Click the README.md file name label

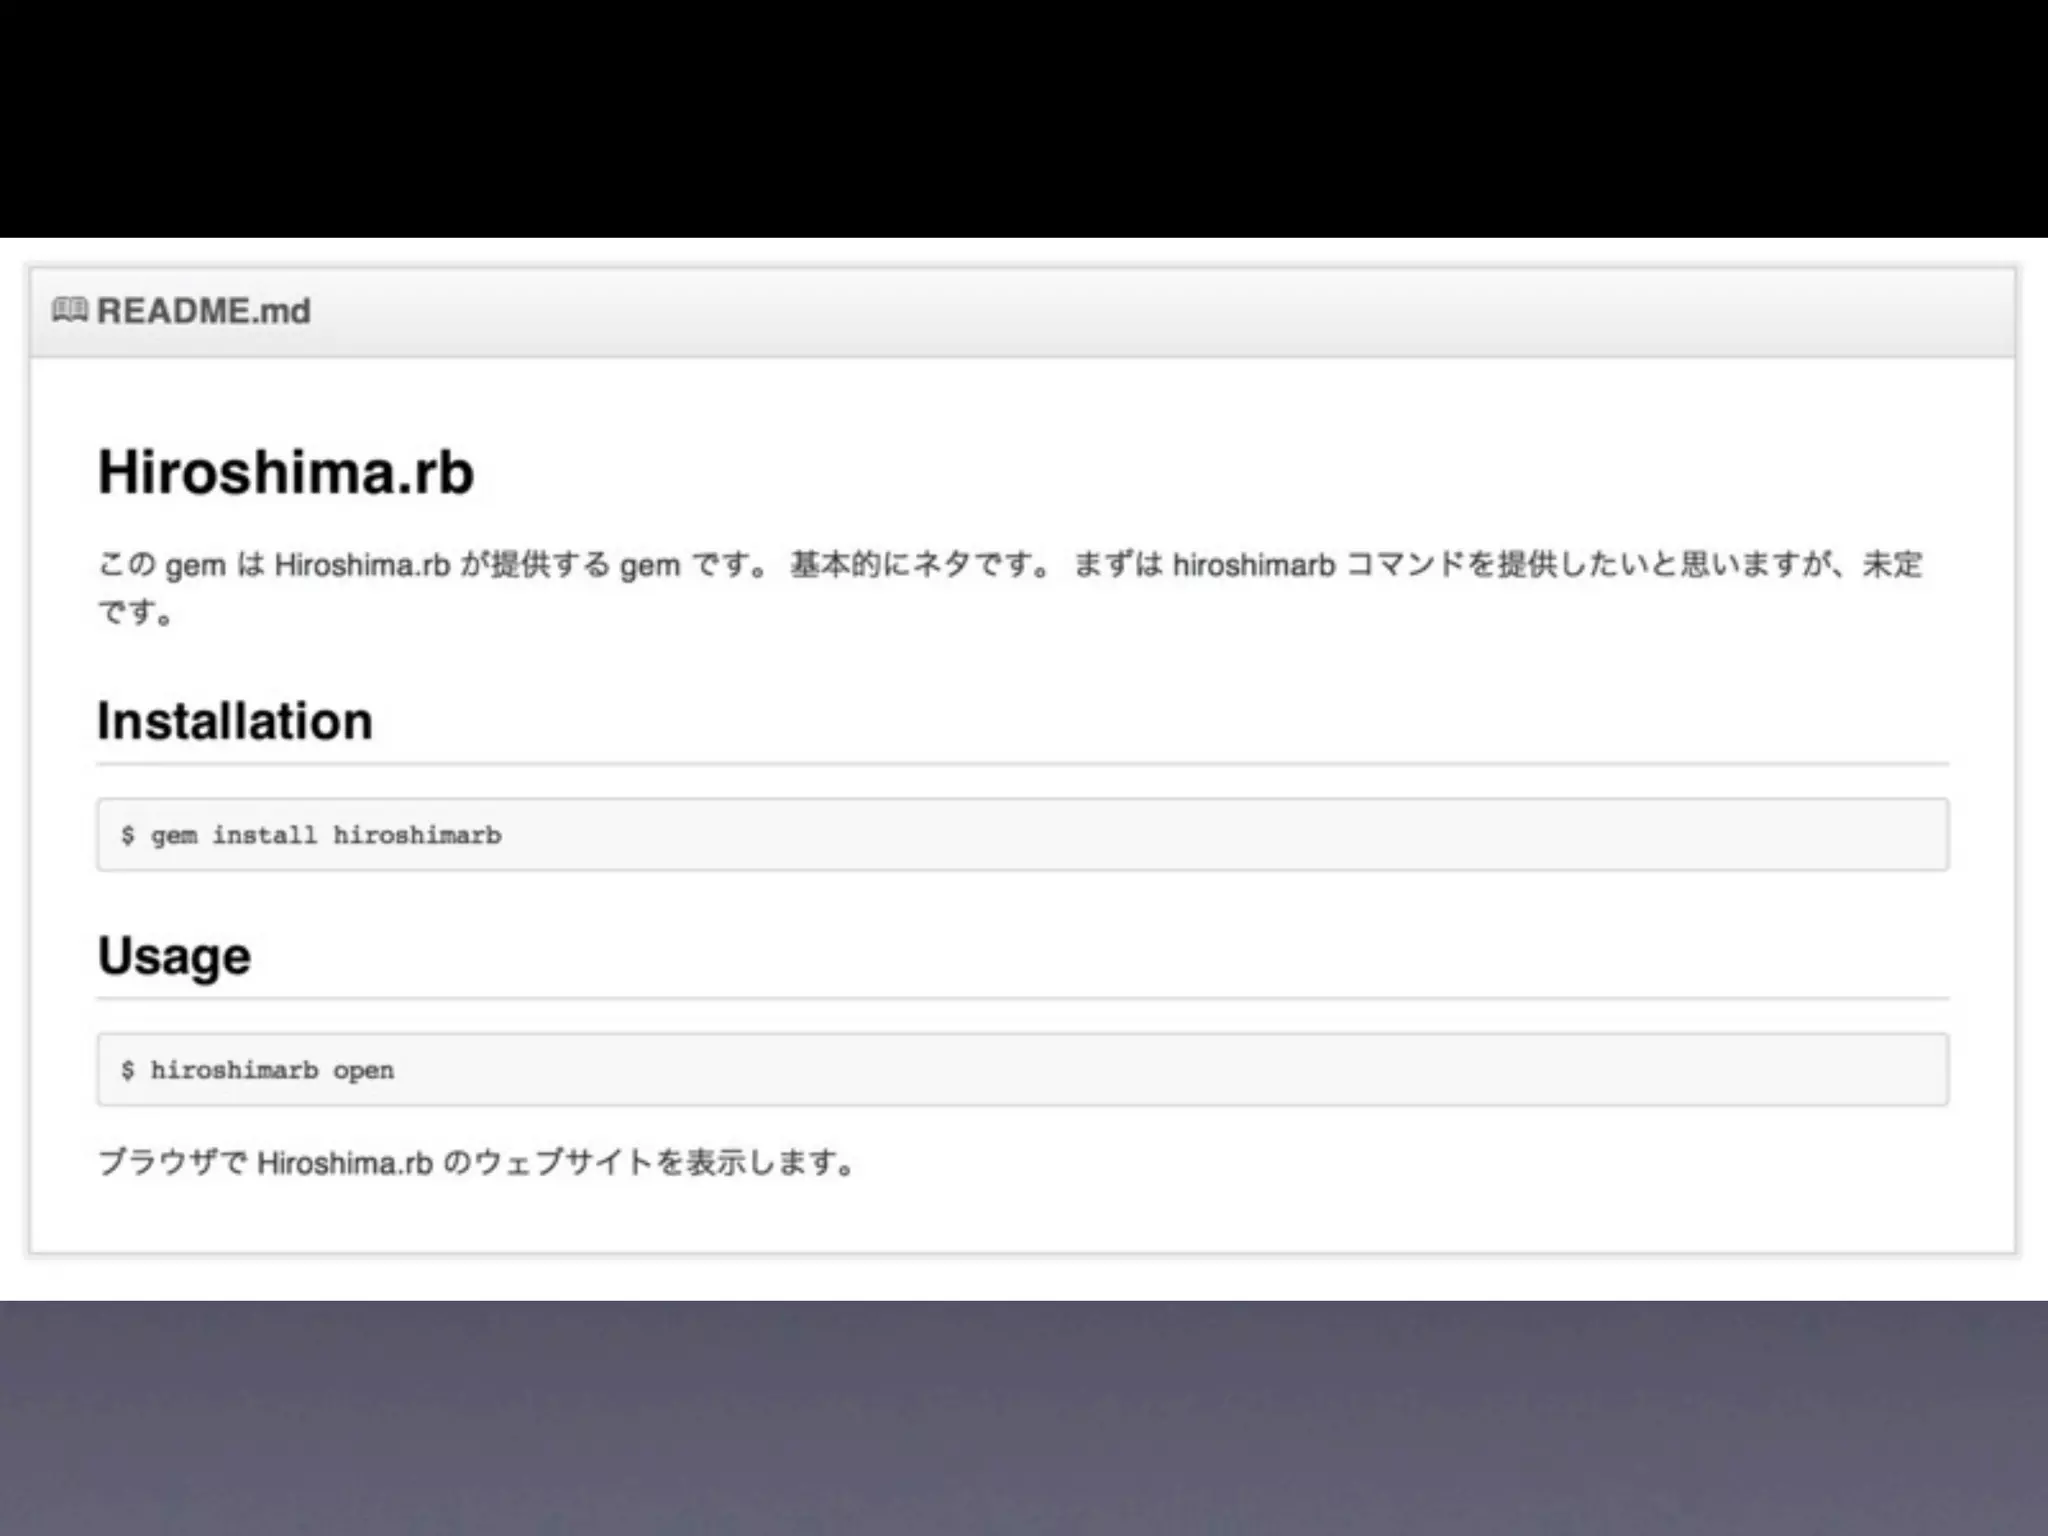pyautogui.click(x=203, y=311)
